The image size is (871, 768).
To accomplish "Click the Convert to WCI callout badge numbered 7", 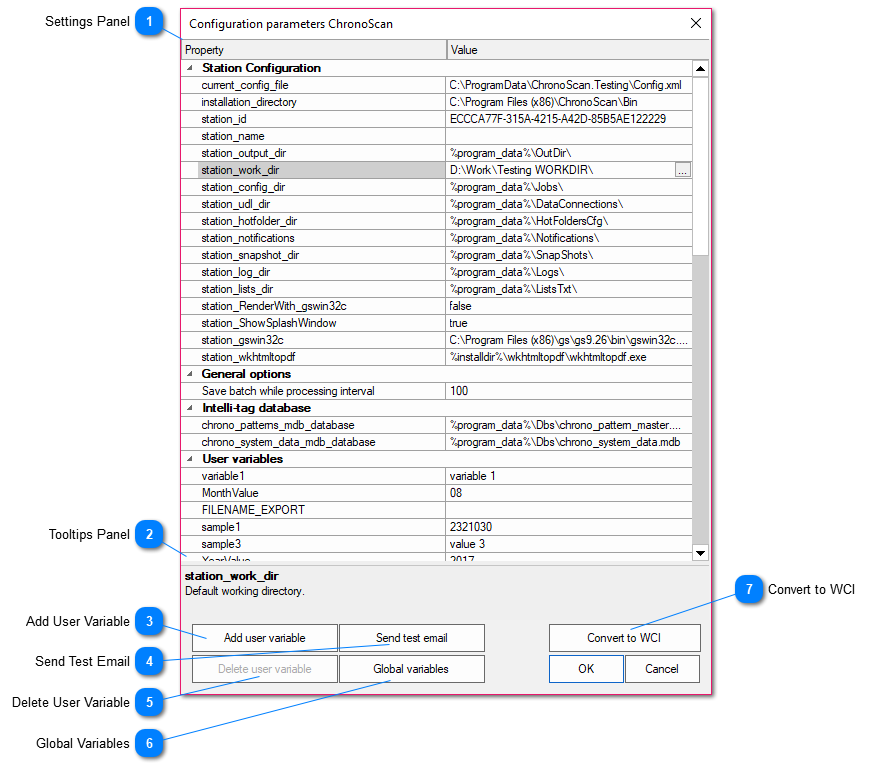I will pyautogui.click(x=749, y=591).
